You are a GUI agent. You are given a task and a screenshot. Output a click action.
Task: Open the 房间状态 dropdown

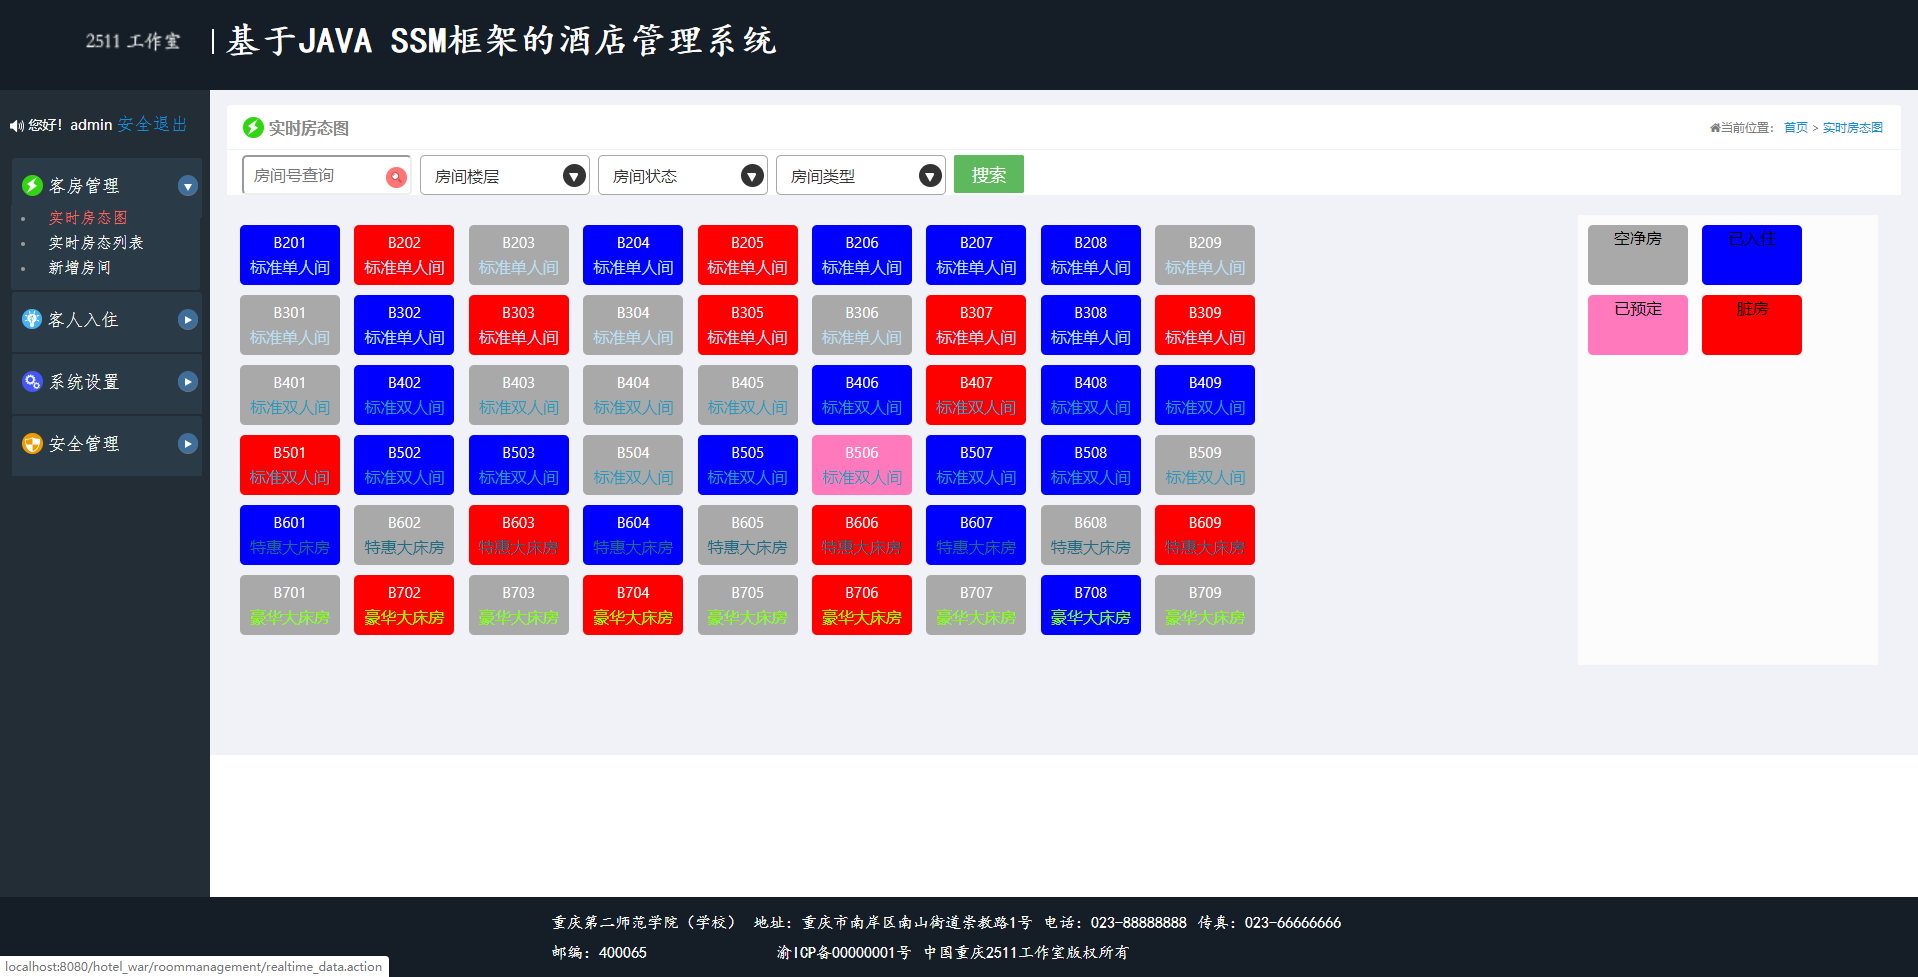683,176
